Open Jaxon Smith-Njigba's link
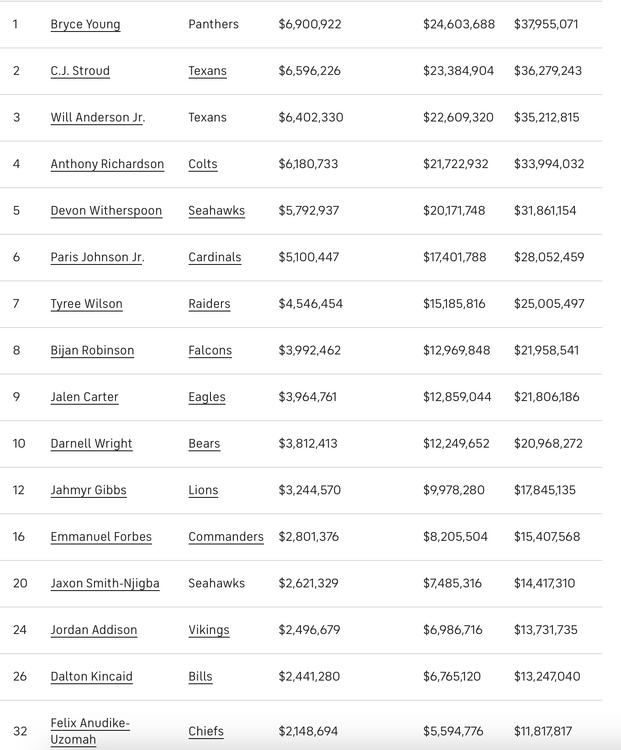Screen dimensions: 621x750 click(105, 583)
